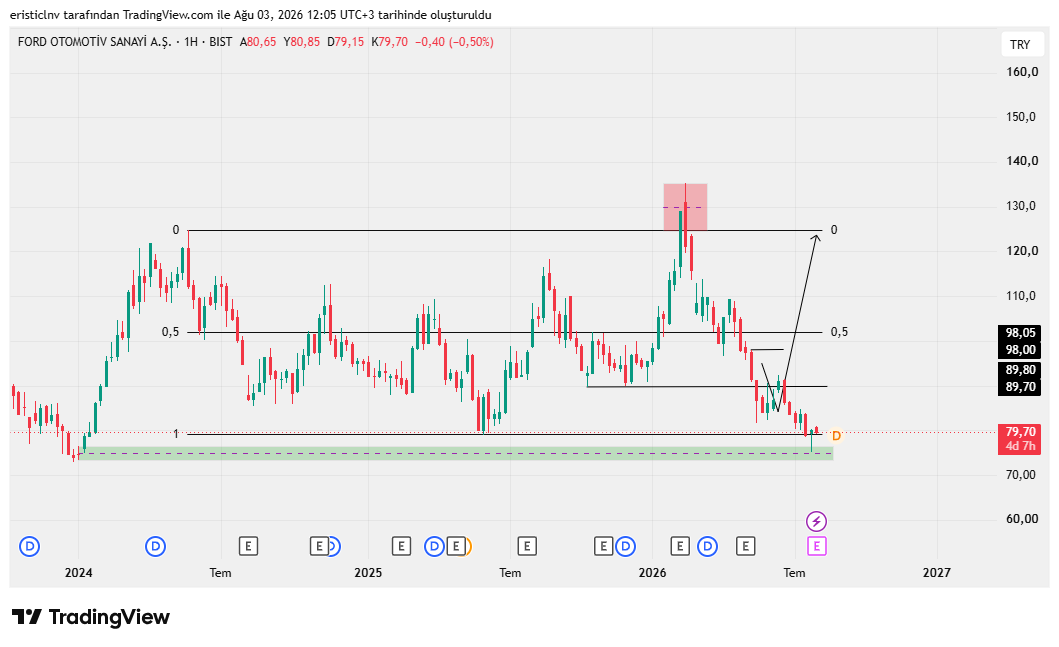Screen dimensions: 1059x647
Task: Click the 98,05 price label on the scale
Action: (x=1020, y=333)
